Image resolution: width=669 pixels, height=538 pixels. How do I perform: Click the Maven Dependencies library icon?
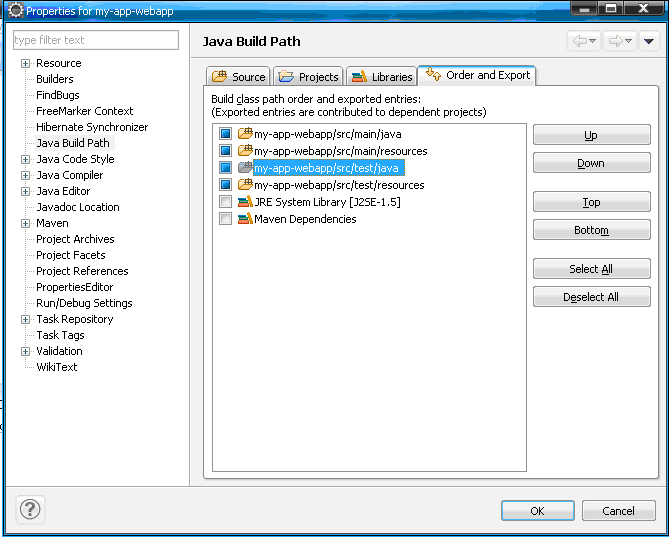pyautogui.click(x=245, y=219)
